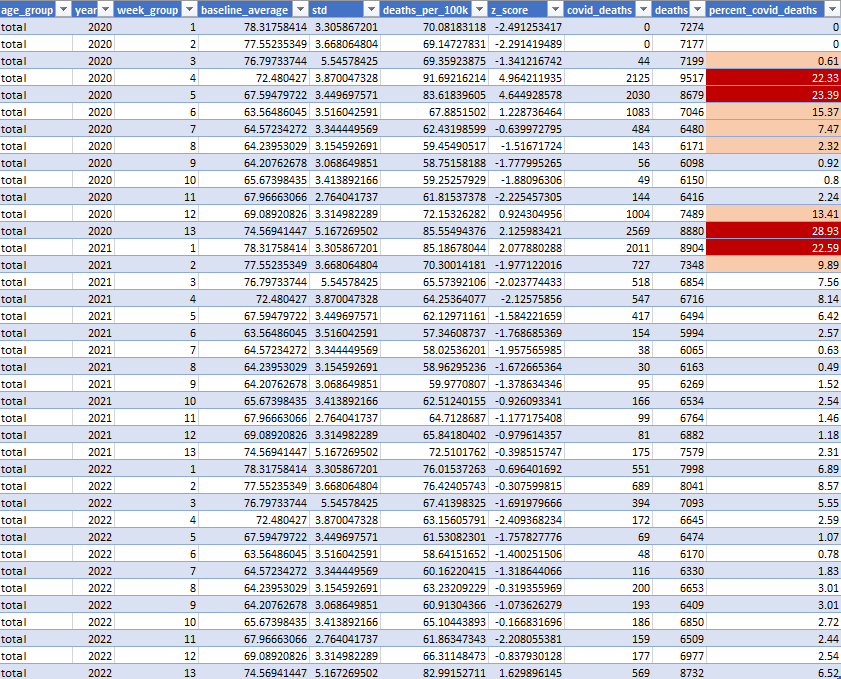The image size is (841, 679).
Task: Click deaths_per_100k value 57.34608737
Action: [x=454, y=333]
